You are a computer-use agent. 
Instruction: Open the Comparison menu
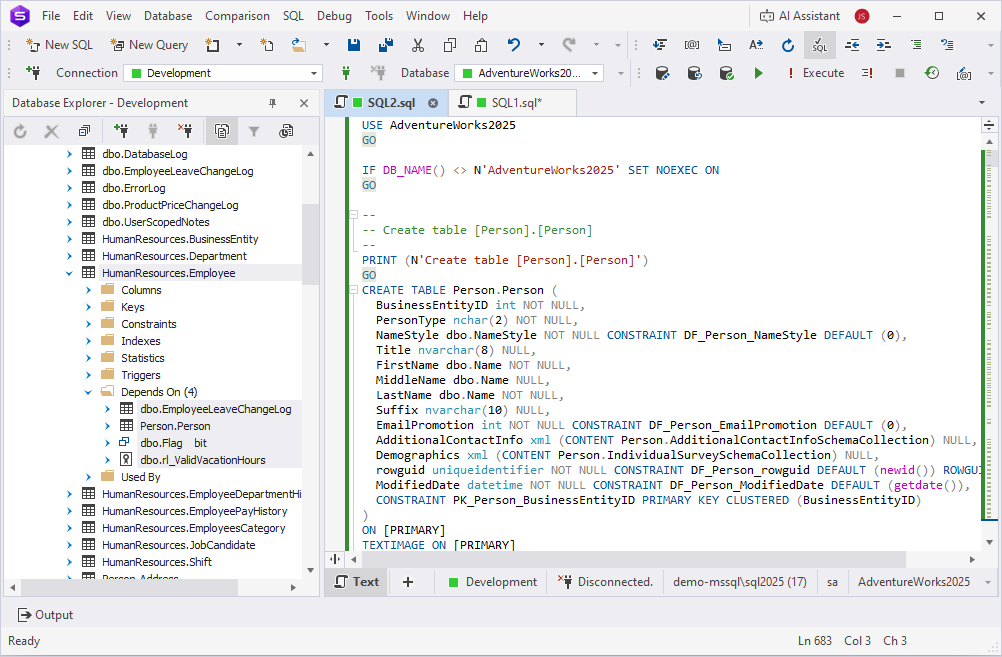point(237,16)
